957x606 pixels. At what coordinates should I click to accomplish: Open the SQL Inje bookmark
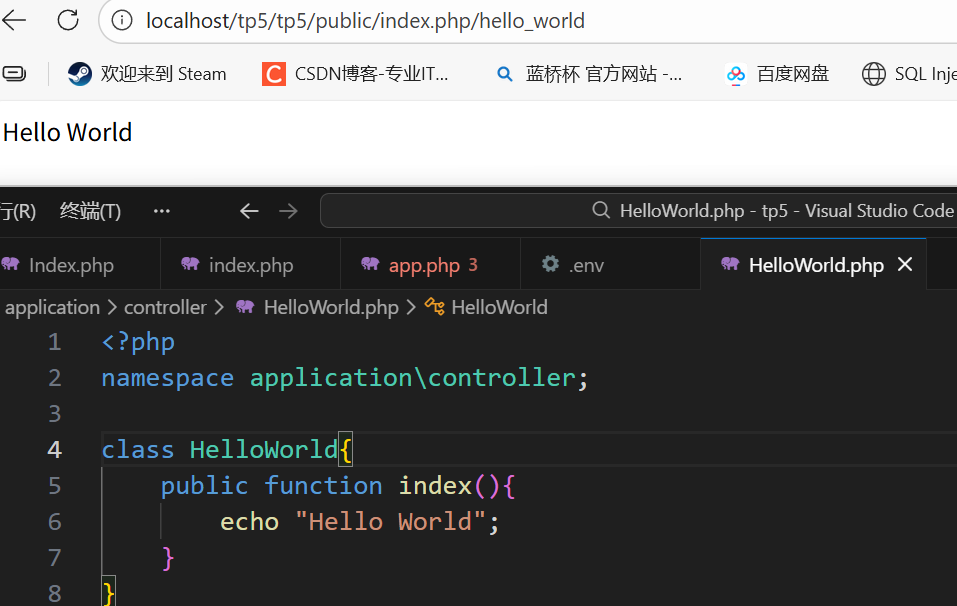908,74
